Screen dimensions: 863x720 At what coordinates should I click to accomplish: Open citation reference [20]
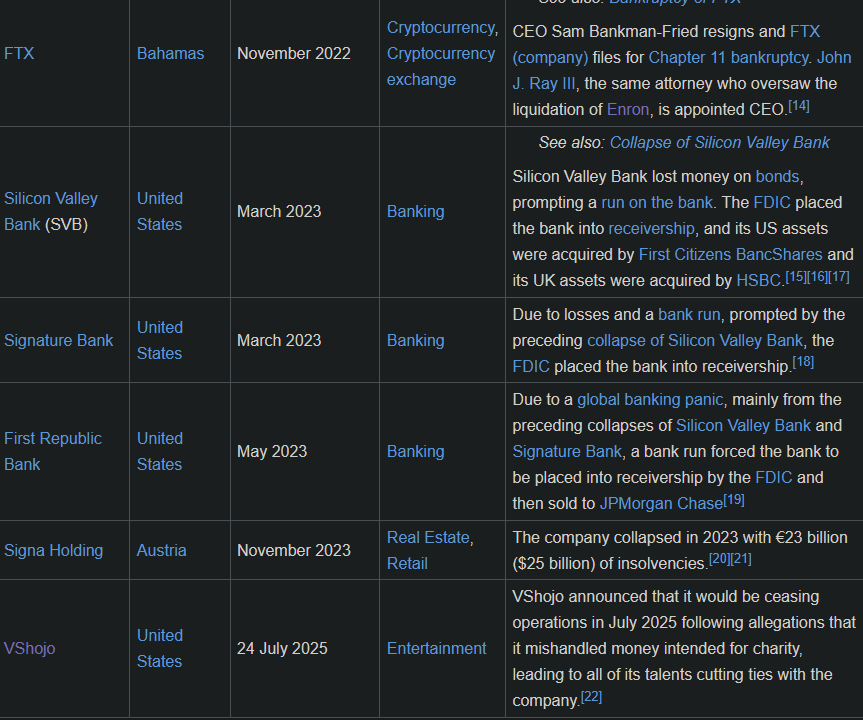click(719, 559)
